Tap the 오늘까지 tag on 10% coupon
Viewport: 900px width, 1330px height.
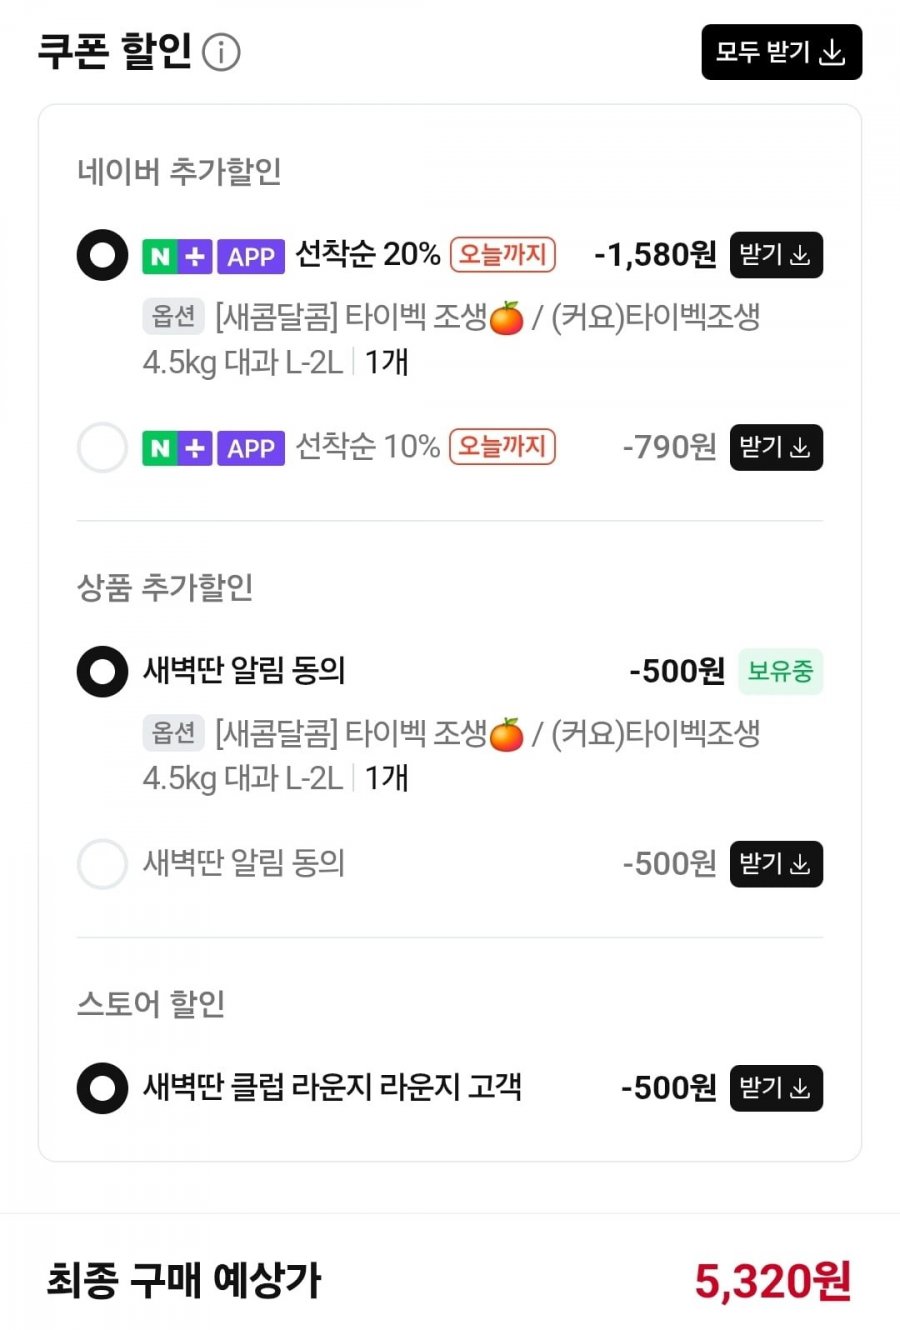click(x=502, y=446)
